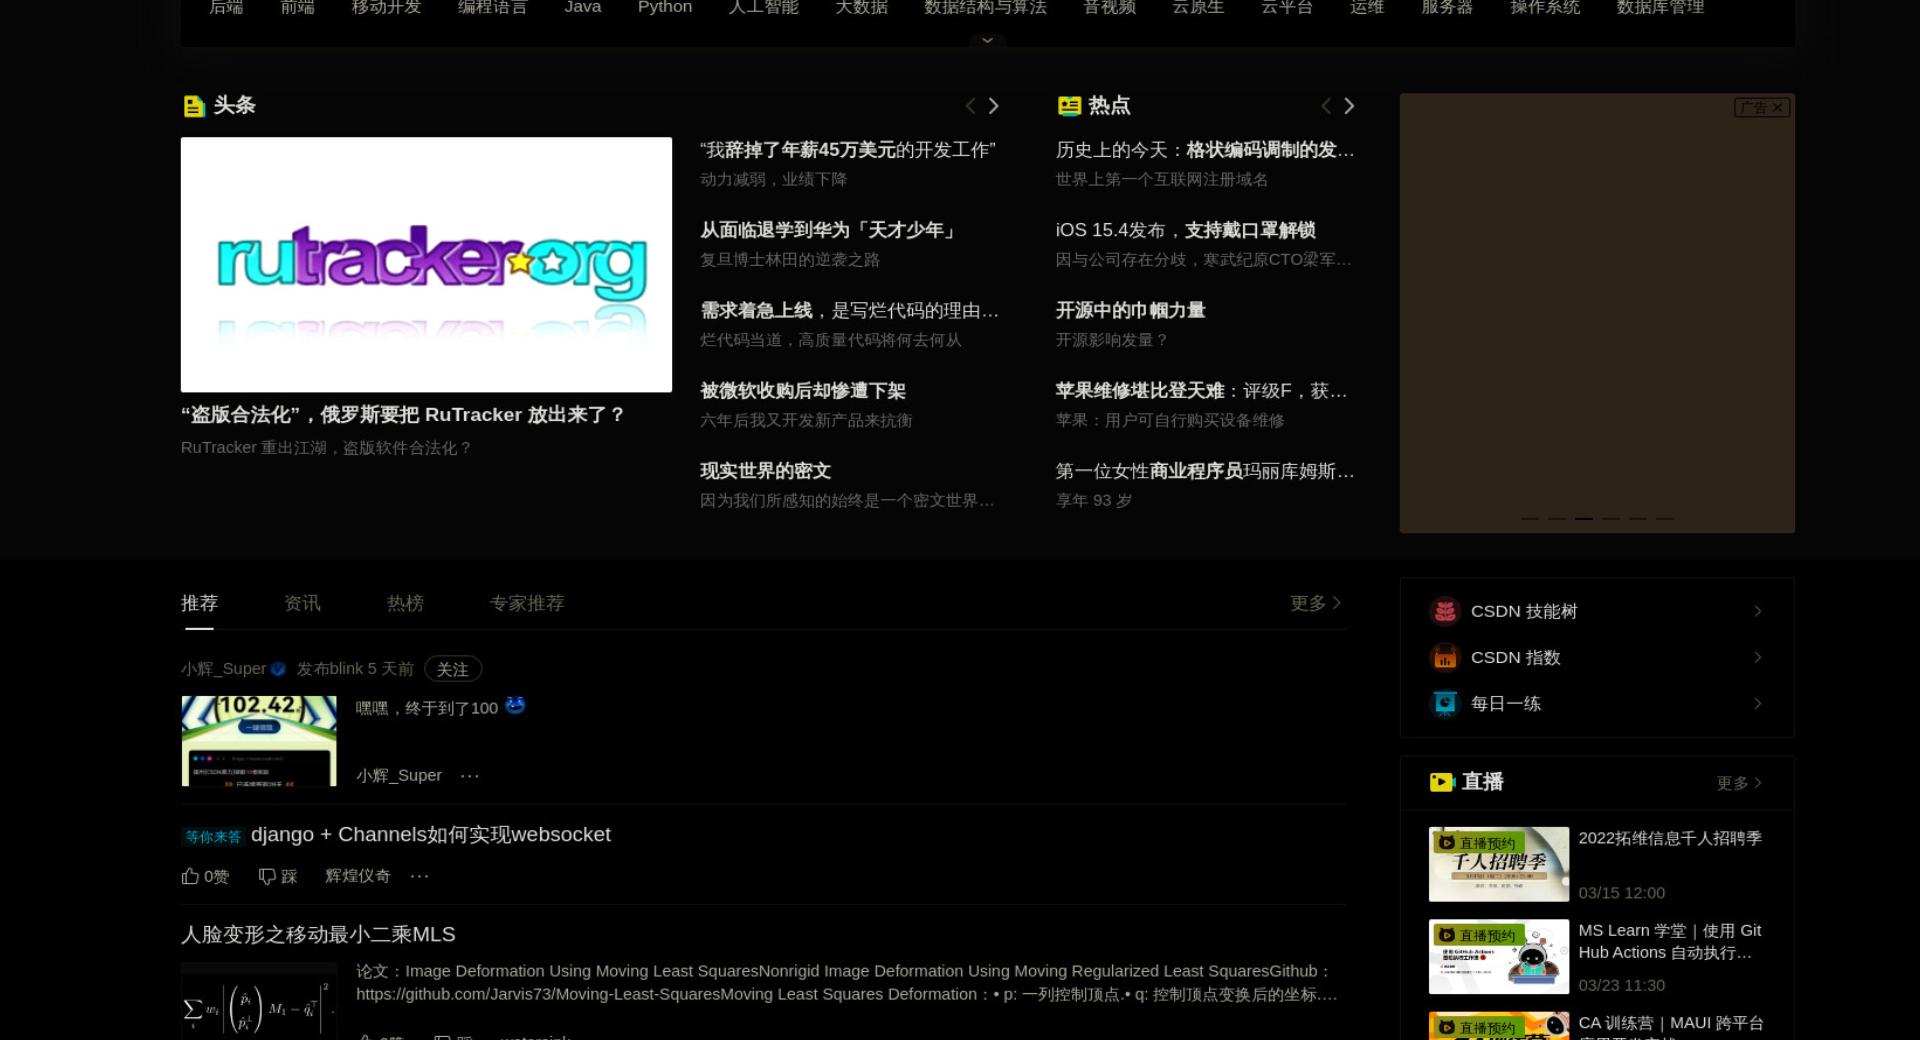Image resolution: width=1920 pixels, height=1040 pixels.
Task: Switch to the 热榜 tab
Action: point(405,603)
